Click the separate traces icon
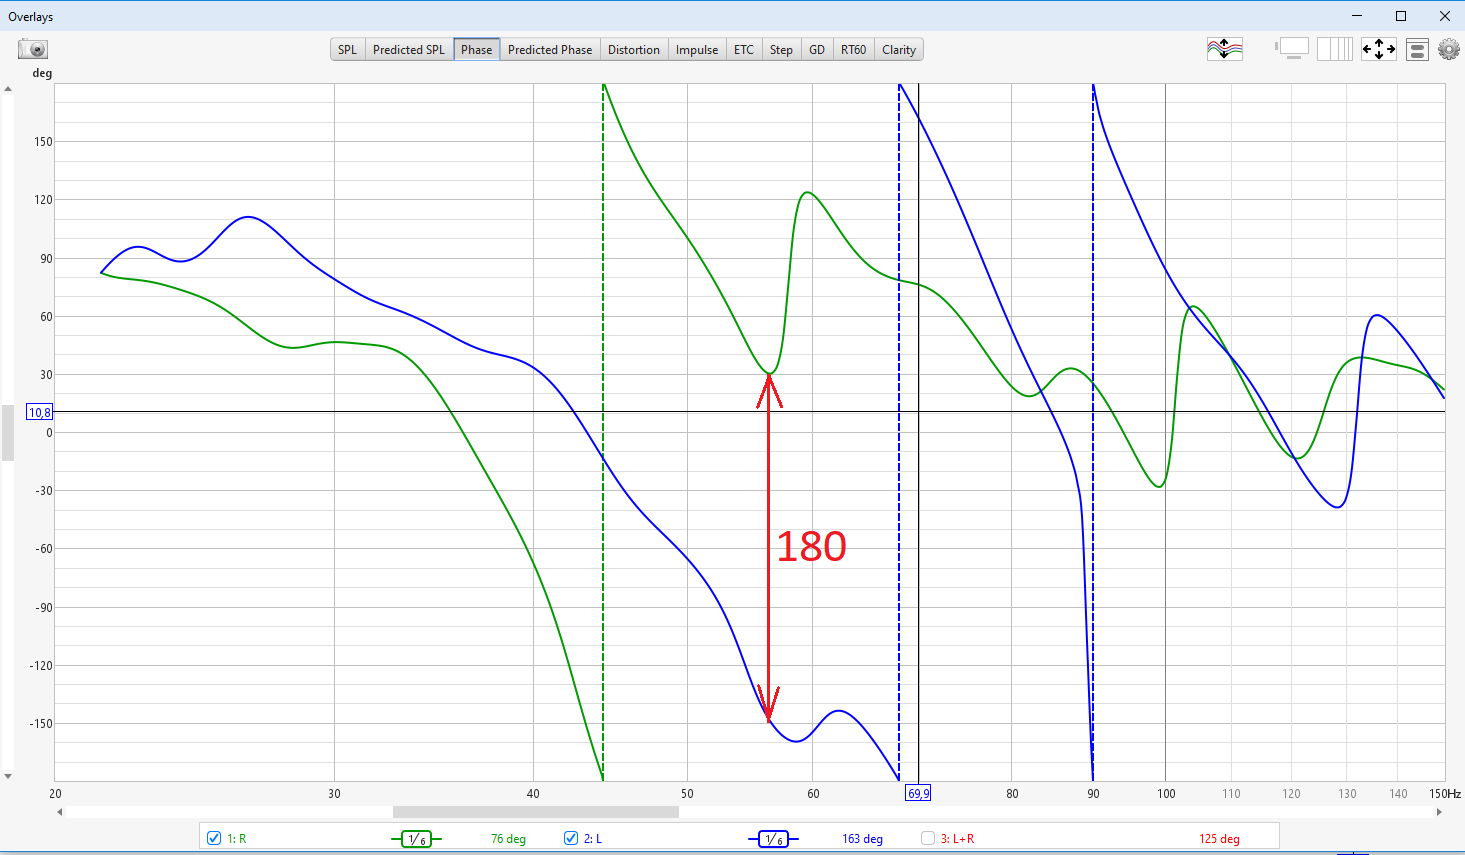Screen dimensions: 1465x855 tap(1225, 49)
